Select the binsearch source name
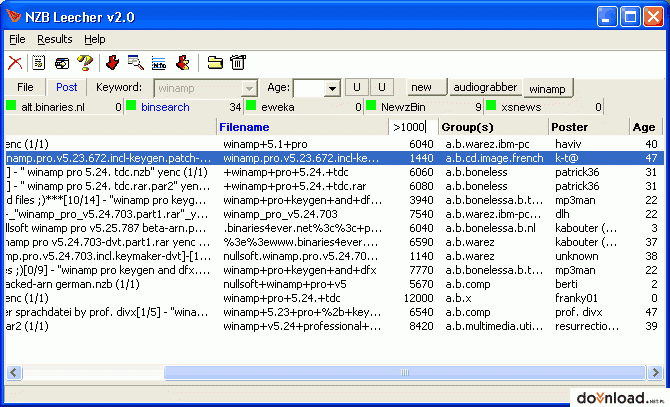Image resolution: width=670 pixels, height=407 pixels. (x=165, y=107)
